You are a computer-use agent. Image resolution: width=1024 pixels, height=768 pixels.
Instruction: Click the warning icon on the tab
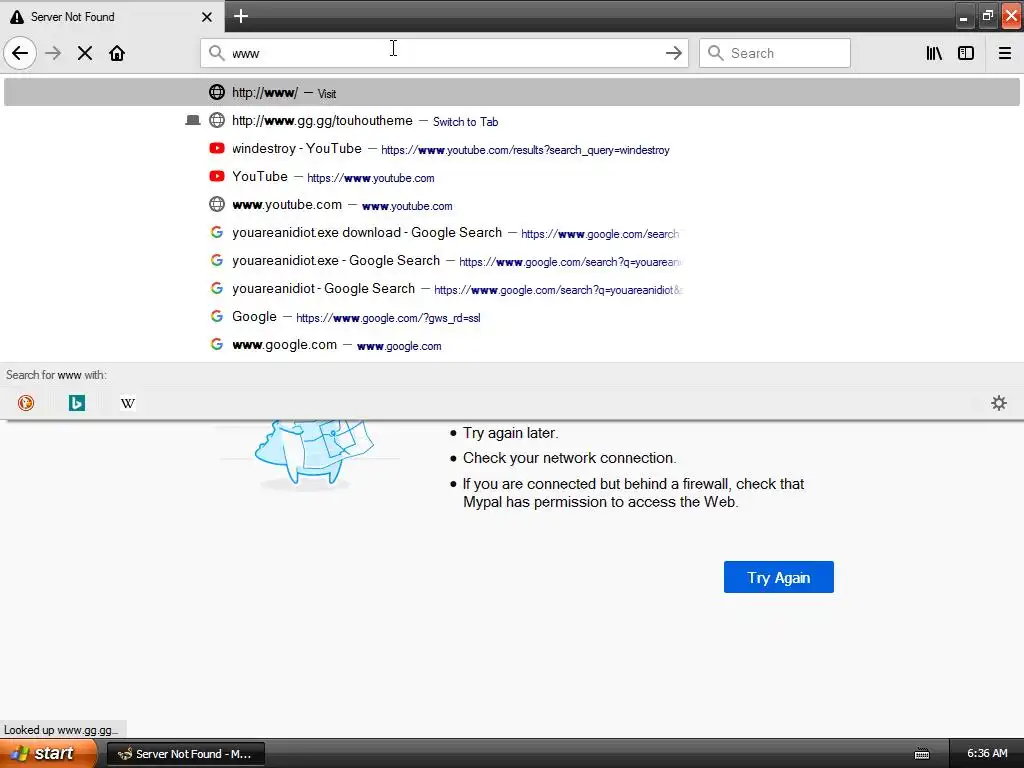point(17,17)
